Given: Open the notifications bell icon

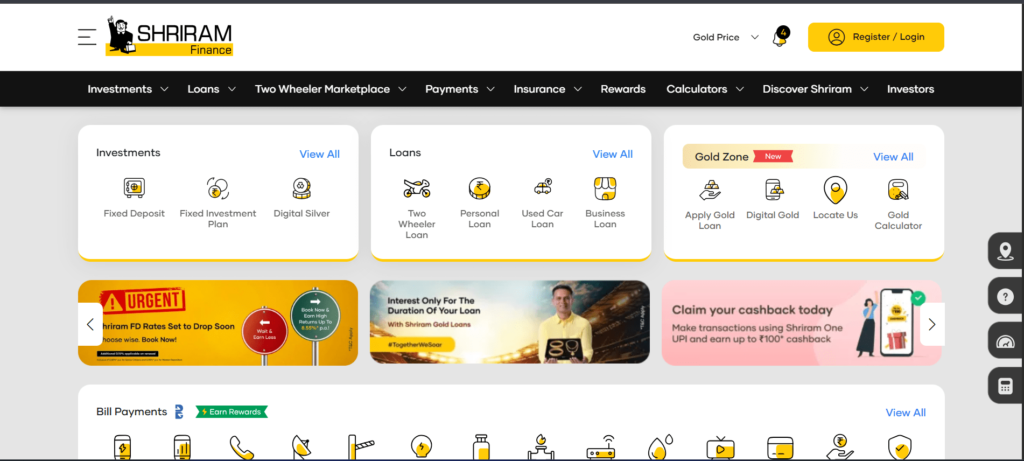Looking at the screenshot, I should pyautogui.click(x=780, y=37).
